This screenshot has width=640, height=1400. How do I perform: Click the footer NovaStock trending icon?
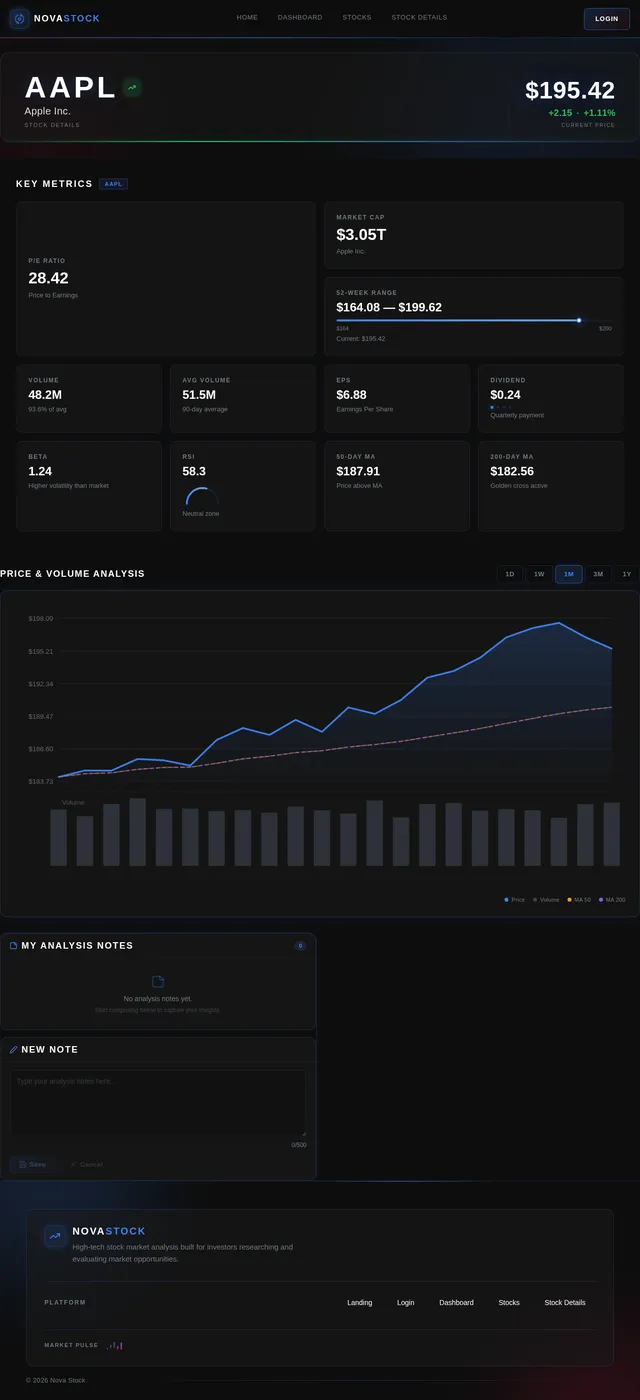(55, 1236)
